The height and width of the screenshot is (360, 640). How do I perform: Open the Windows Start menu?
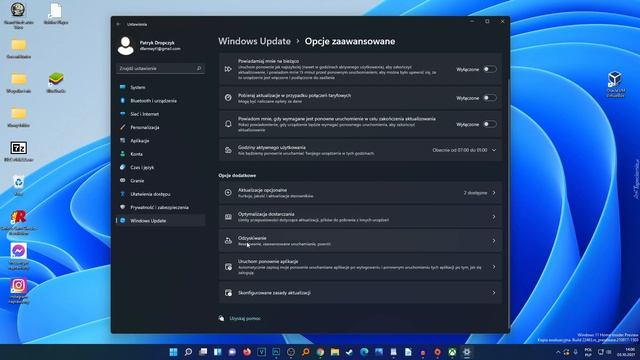tap(173, 352)
